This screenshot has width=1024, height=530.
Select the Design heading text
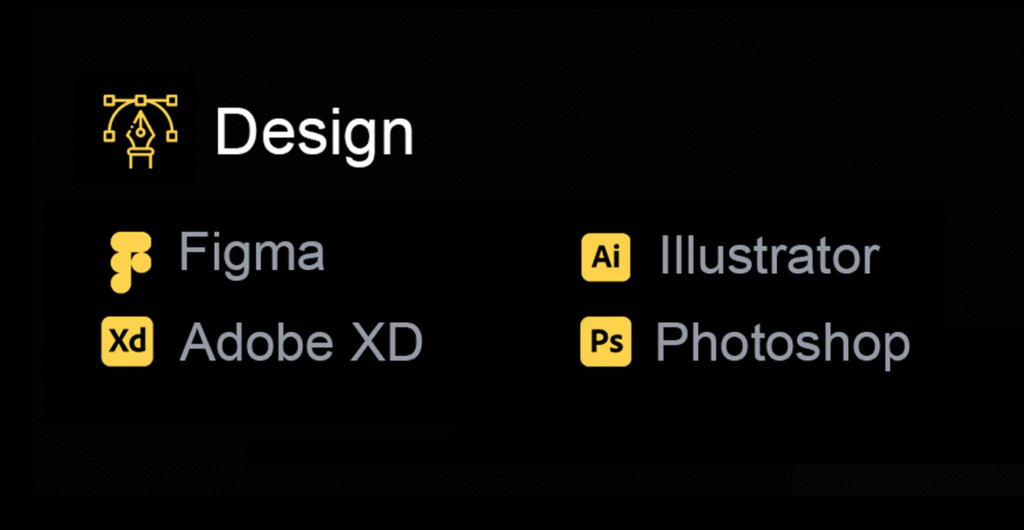[314, 132]
